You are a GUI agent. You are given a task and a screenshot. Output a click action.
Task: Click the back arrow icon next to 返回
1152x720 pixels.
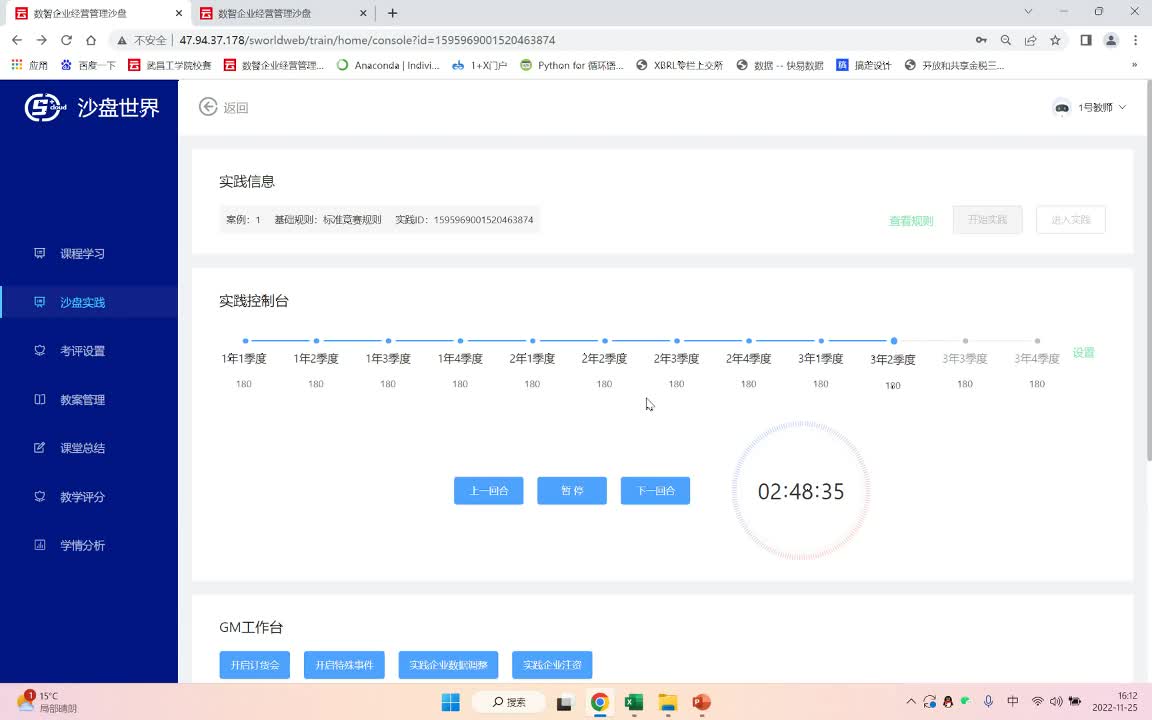pos(208,107)
